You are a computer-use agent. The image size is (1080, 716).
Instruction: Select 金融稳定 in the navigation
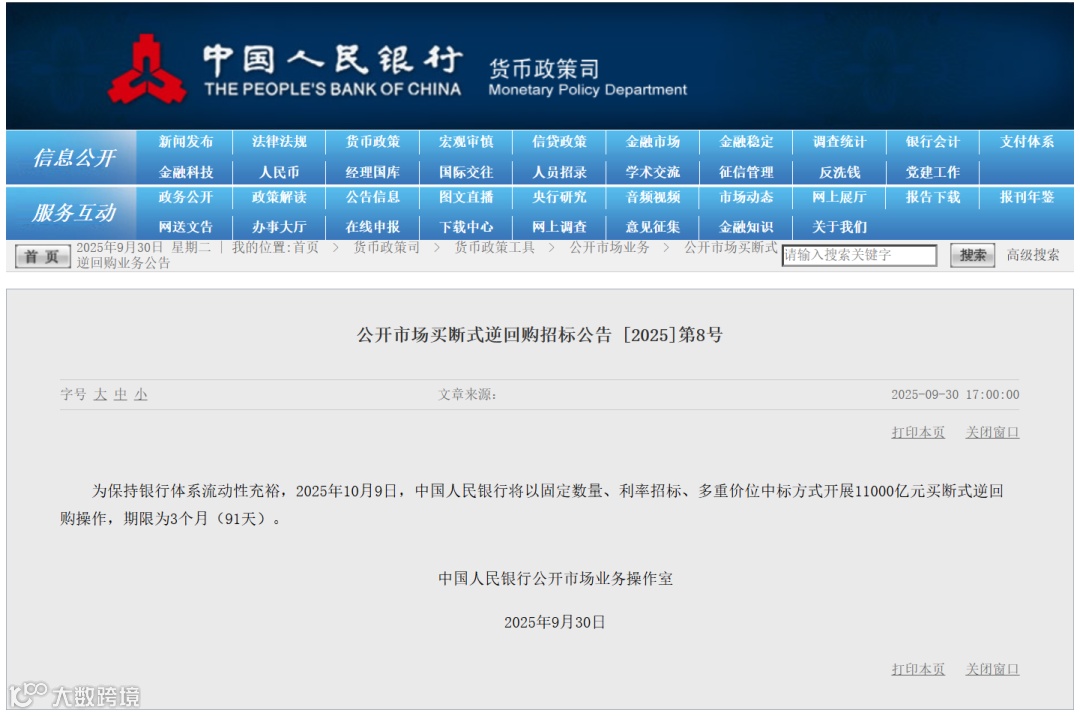click(x=747, y=142)
